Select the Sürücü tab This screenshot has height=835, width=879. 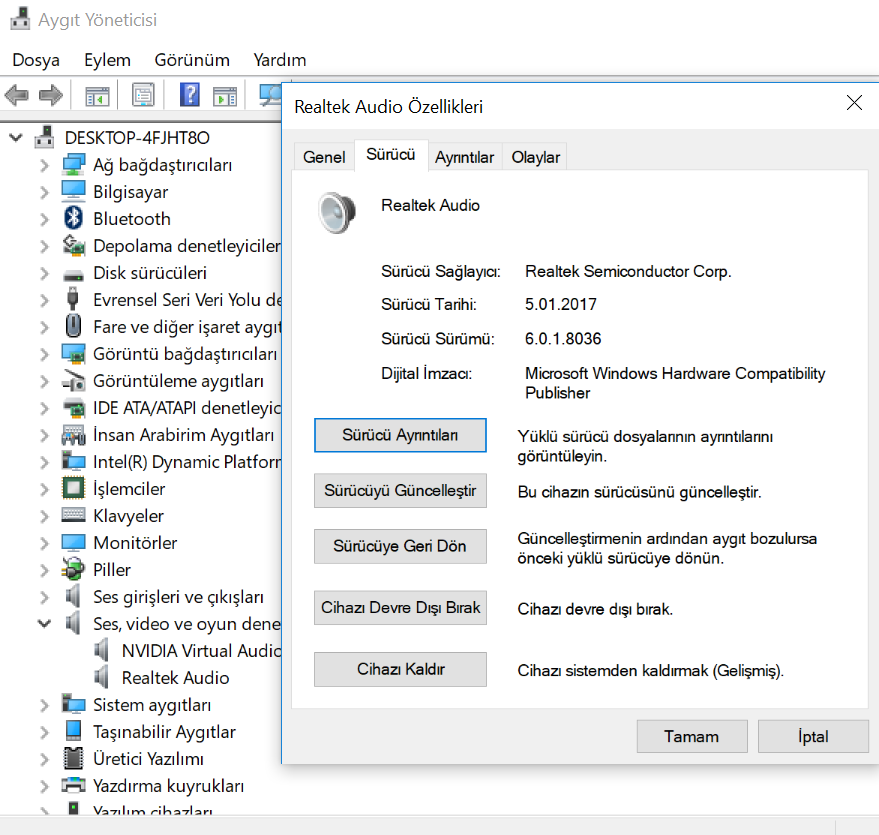391,155
